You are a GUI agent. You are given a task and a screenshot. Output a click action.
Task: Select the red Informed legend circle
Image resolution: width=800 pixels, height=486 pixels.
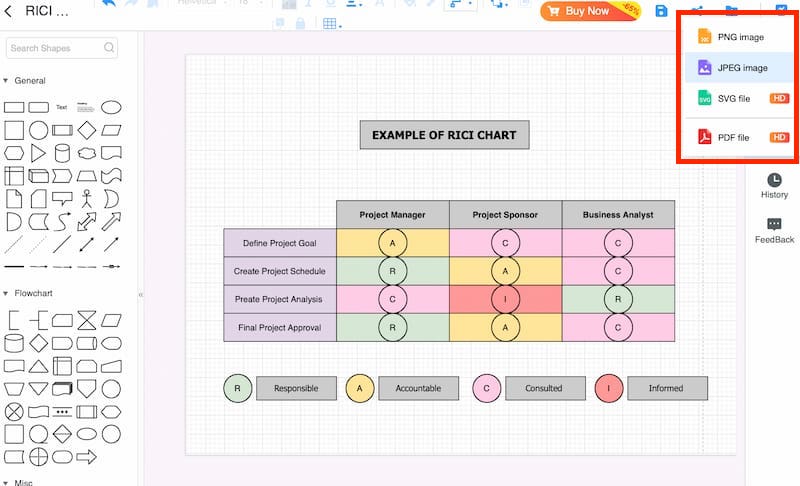[608, 389]
